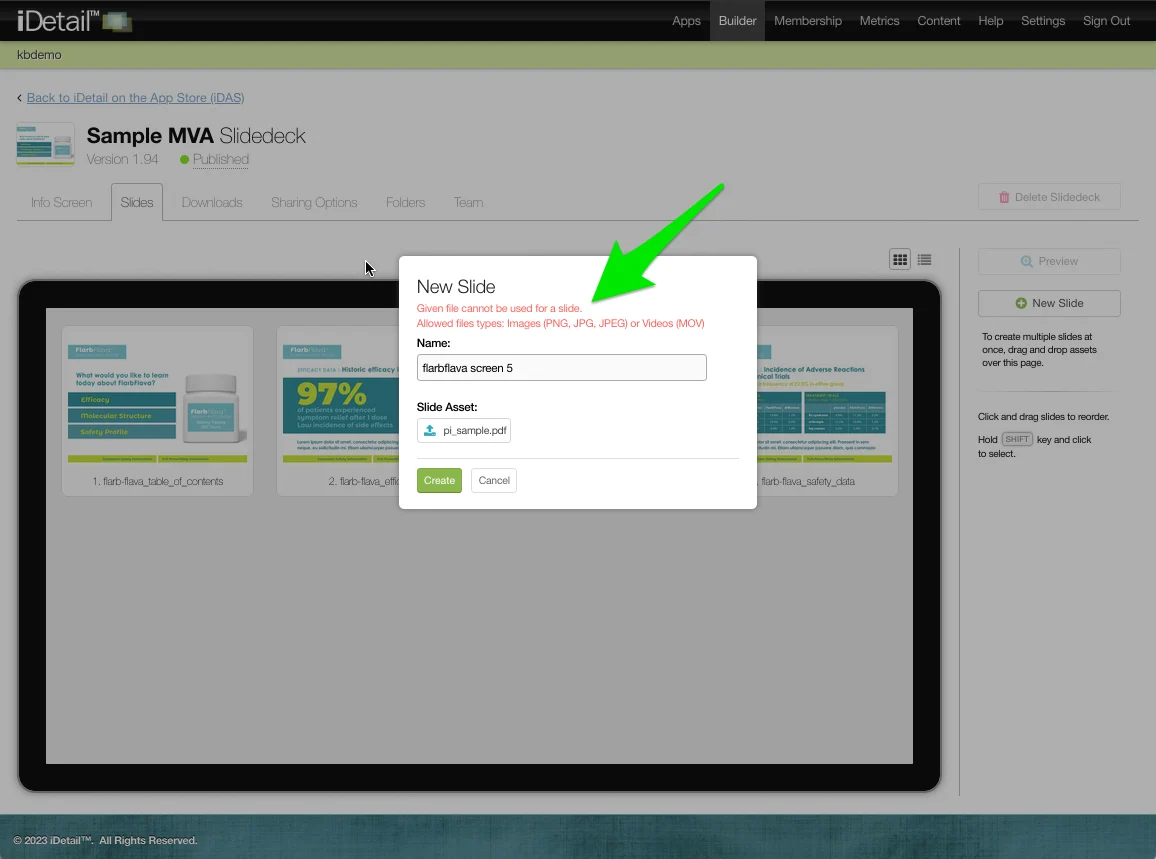Open the Team tab

pyautogui.click(x=468, y=203)
